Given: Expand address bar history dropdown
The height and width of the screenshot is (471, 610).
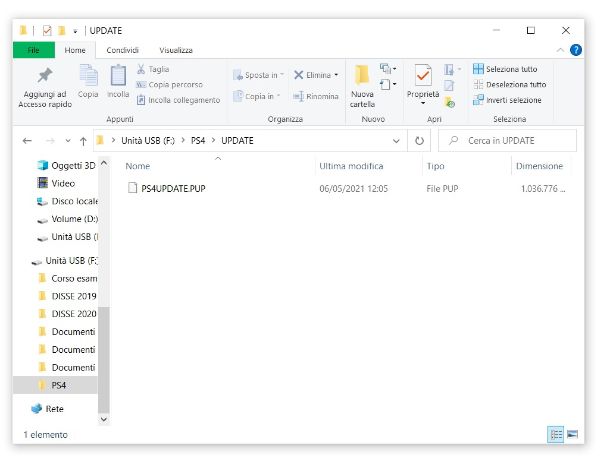Looking at the screenshot, I should [396, 141].
